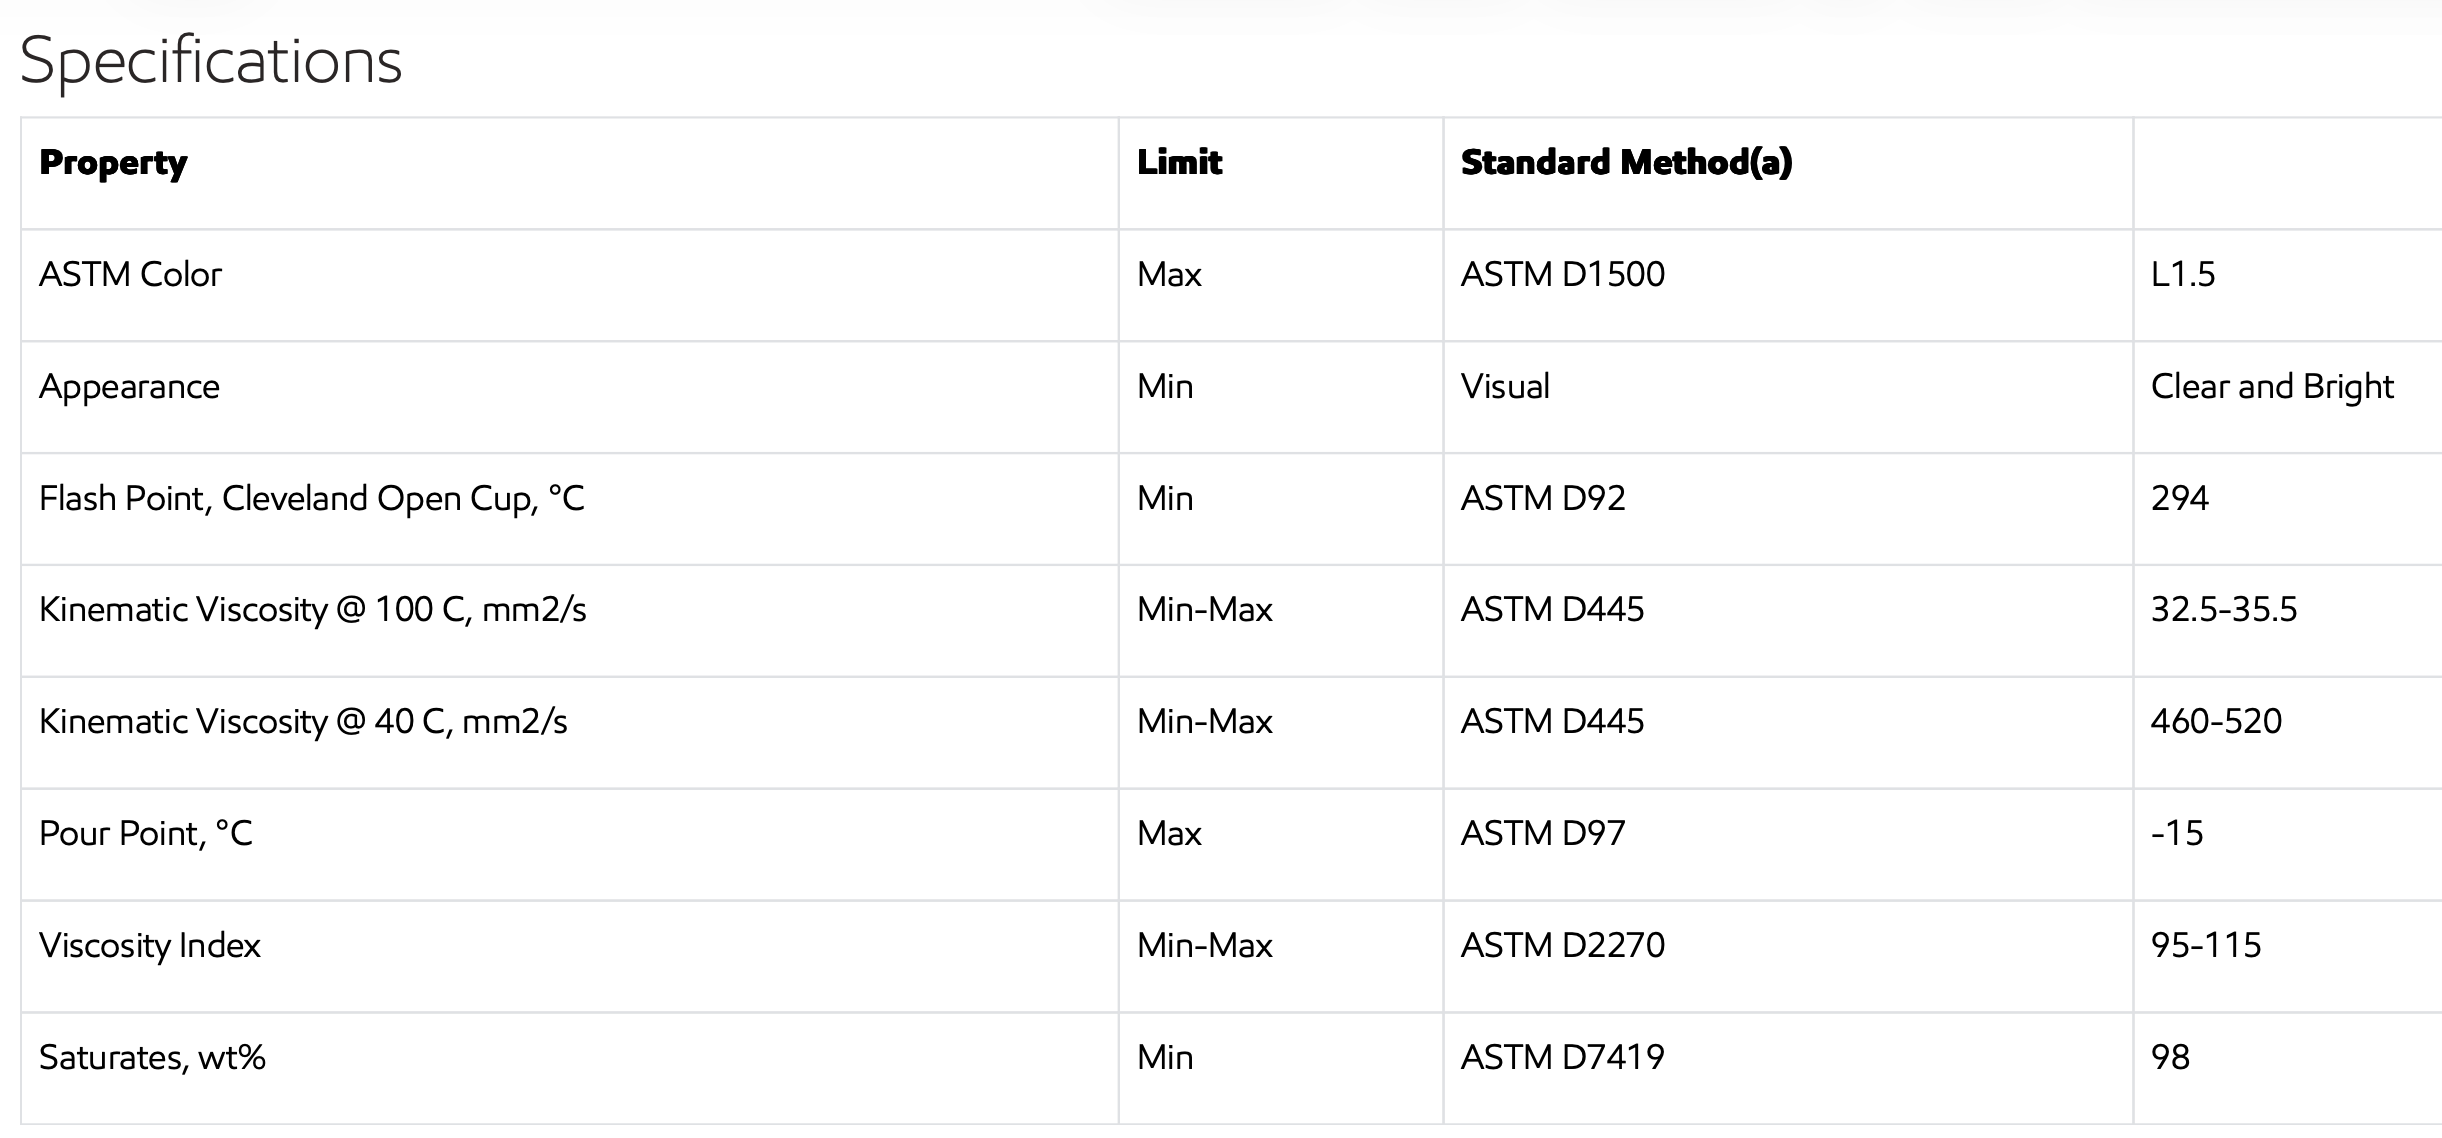This screenshot has width=2442, height=1138.
Task: Click the ASTM D7419 method cell
Action: click(1562, 1058)
